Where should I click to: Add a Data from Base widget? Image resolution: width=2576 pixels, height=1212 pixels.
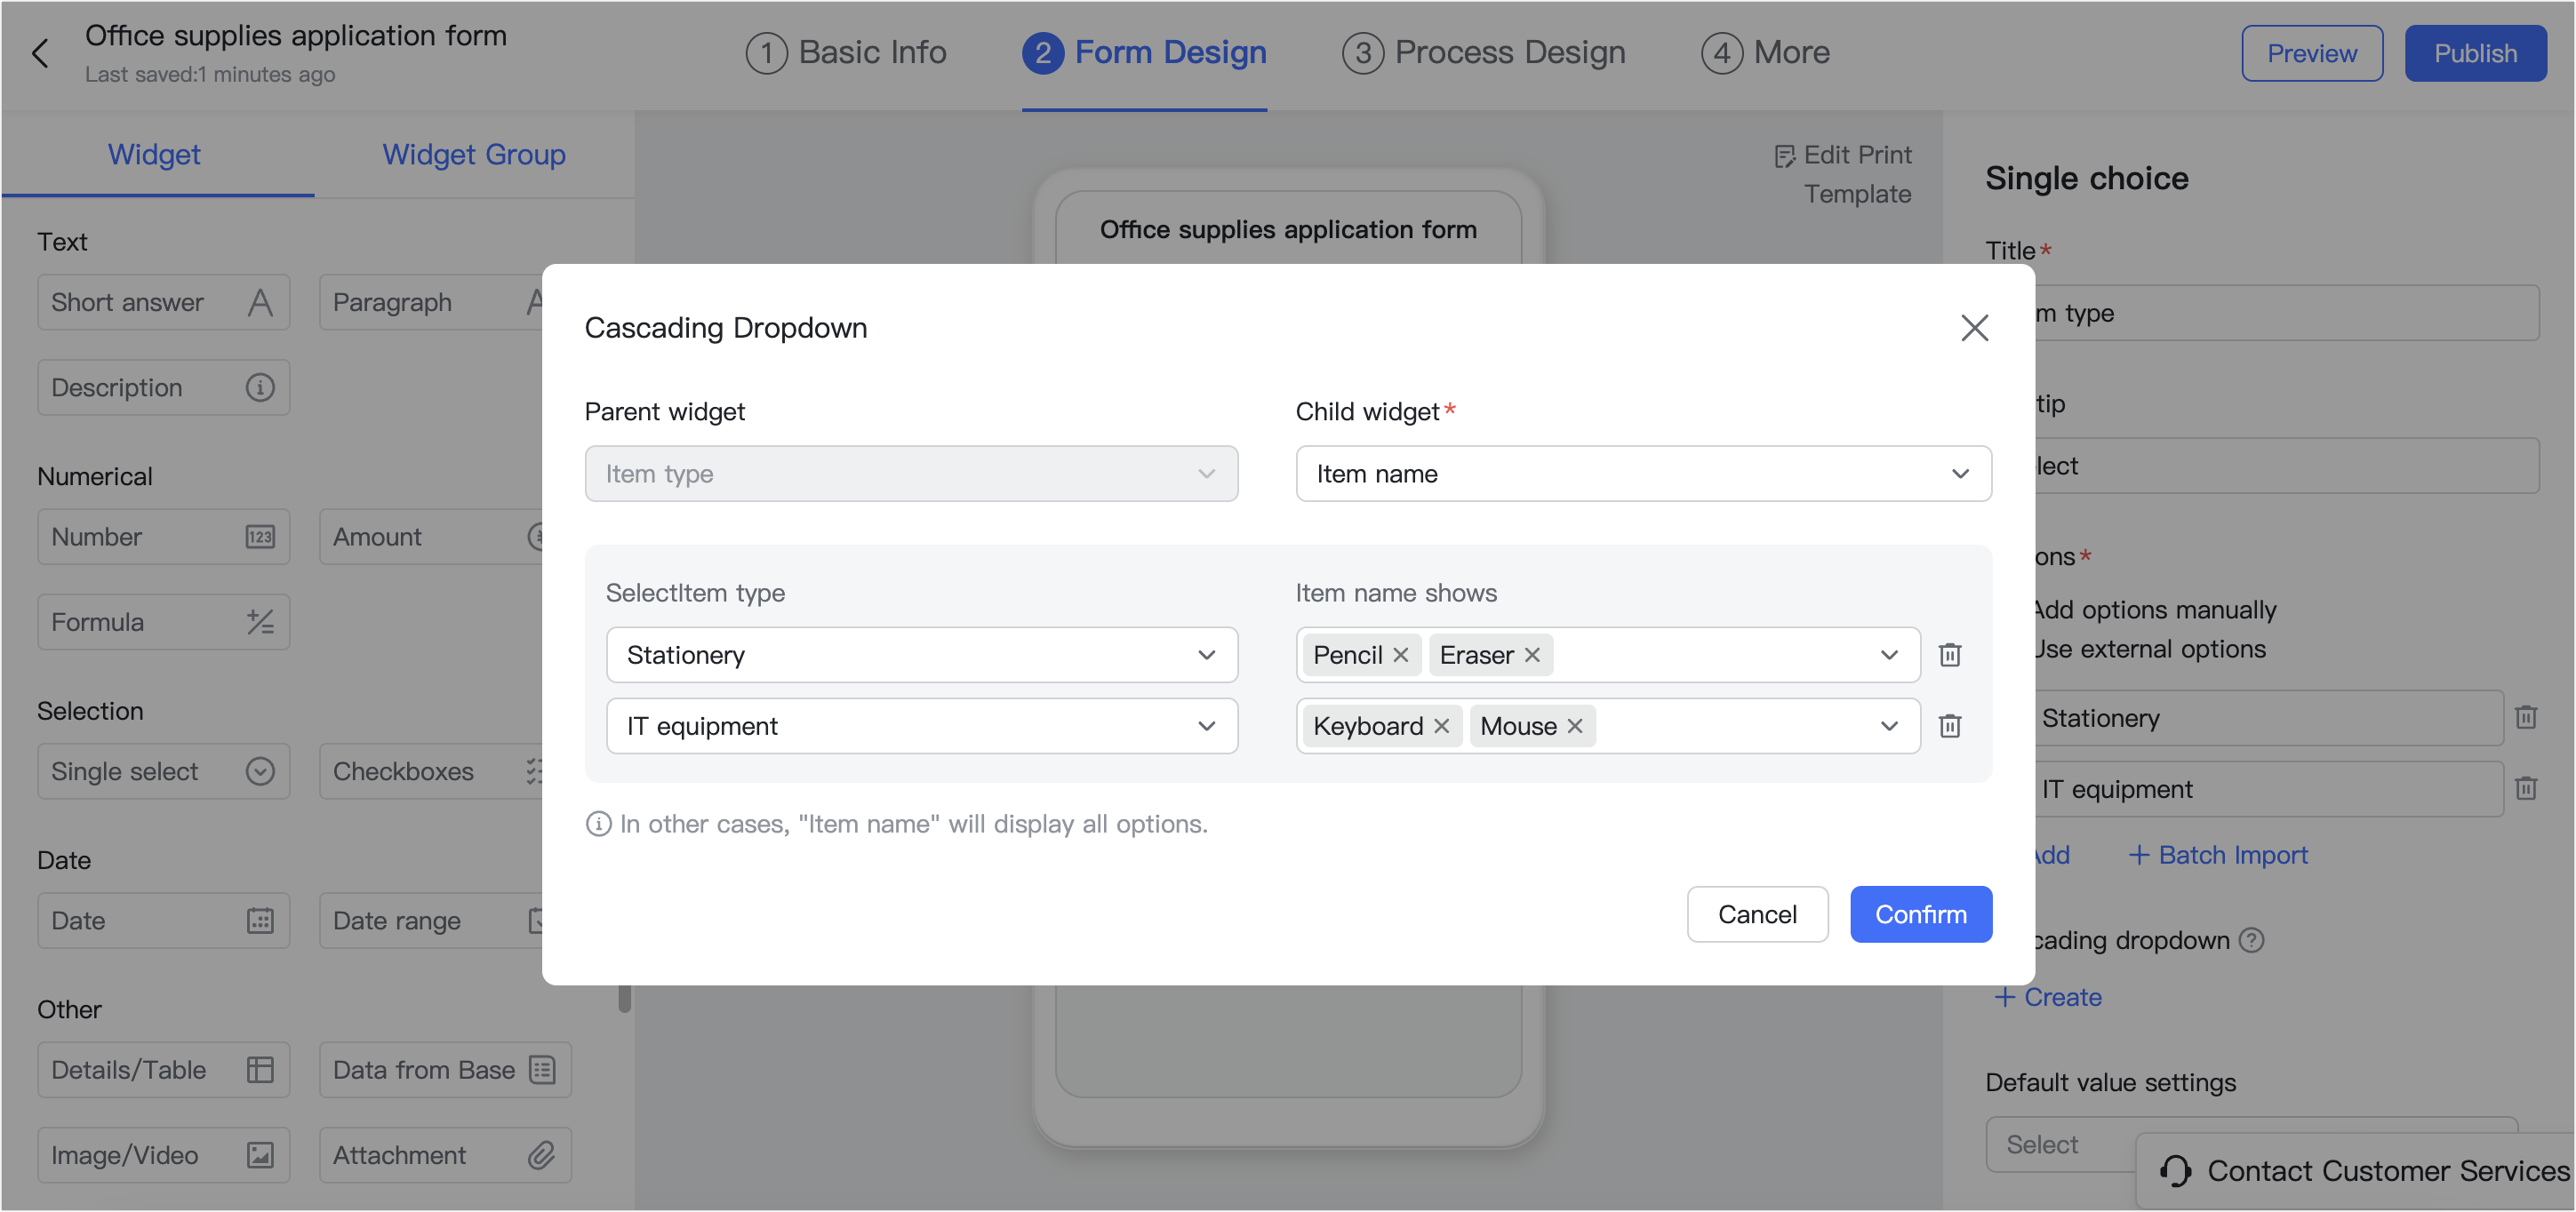(x=445, y=1070)
